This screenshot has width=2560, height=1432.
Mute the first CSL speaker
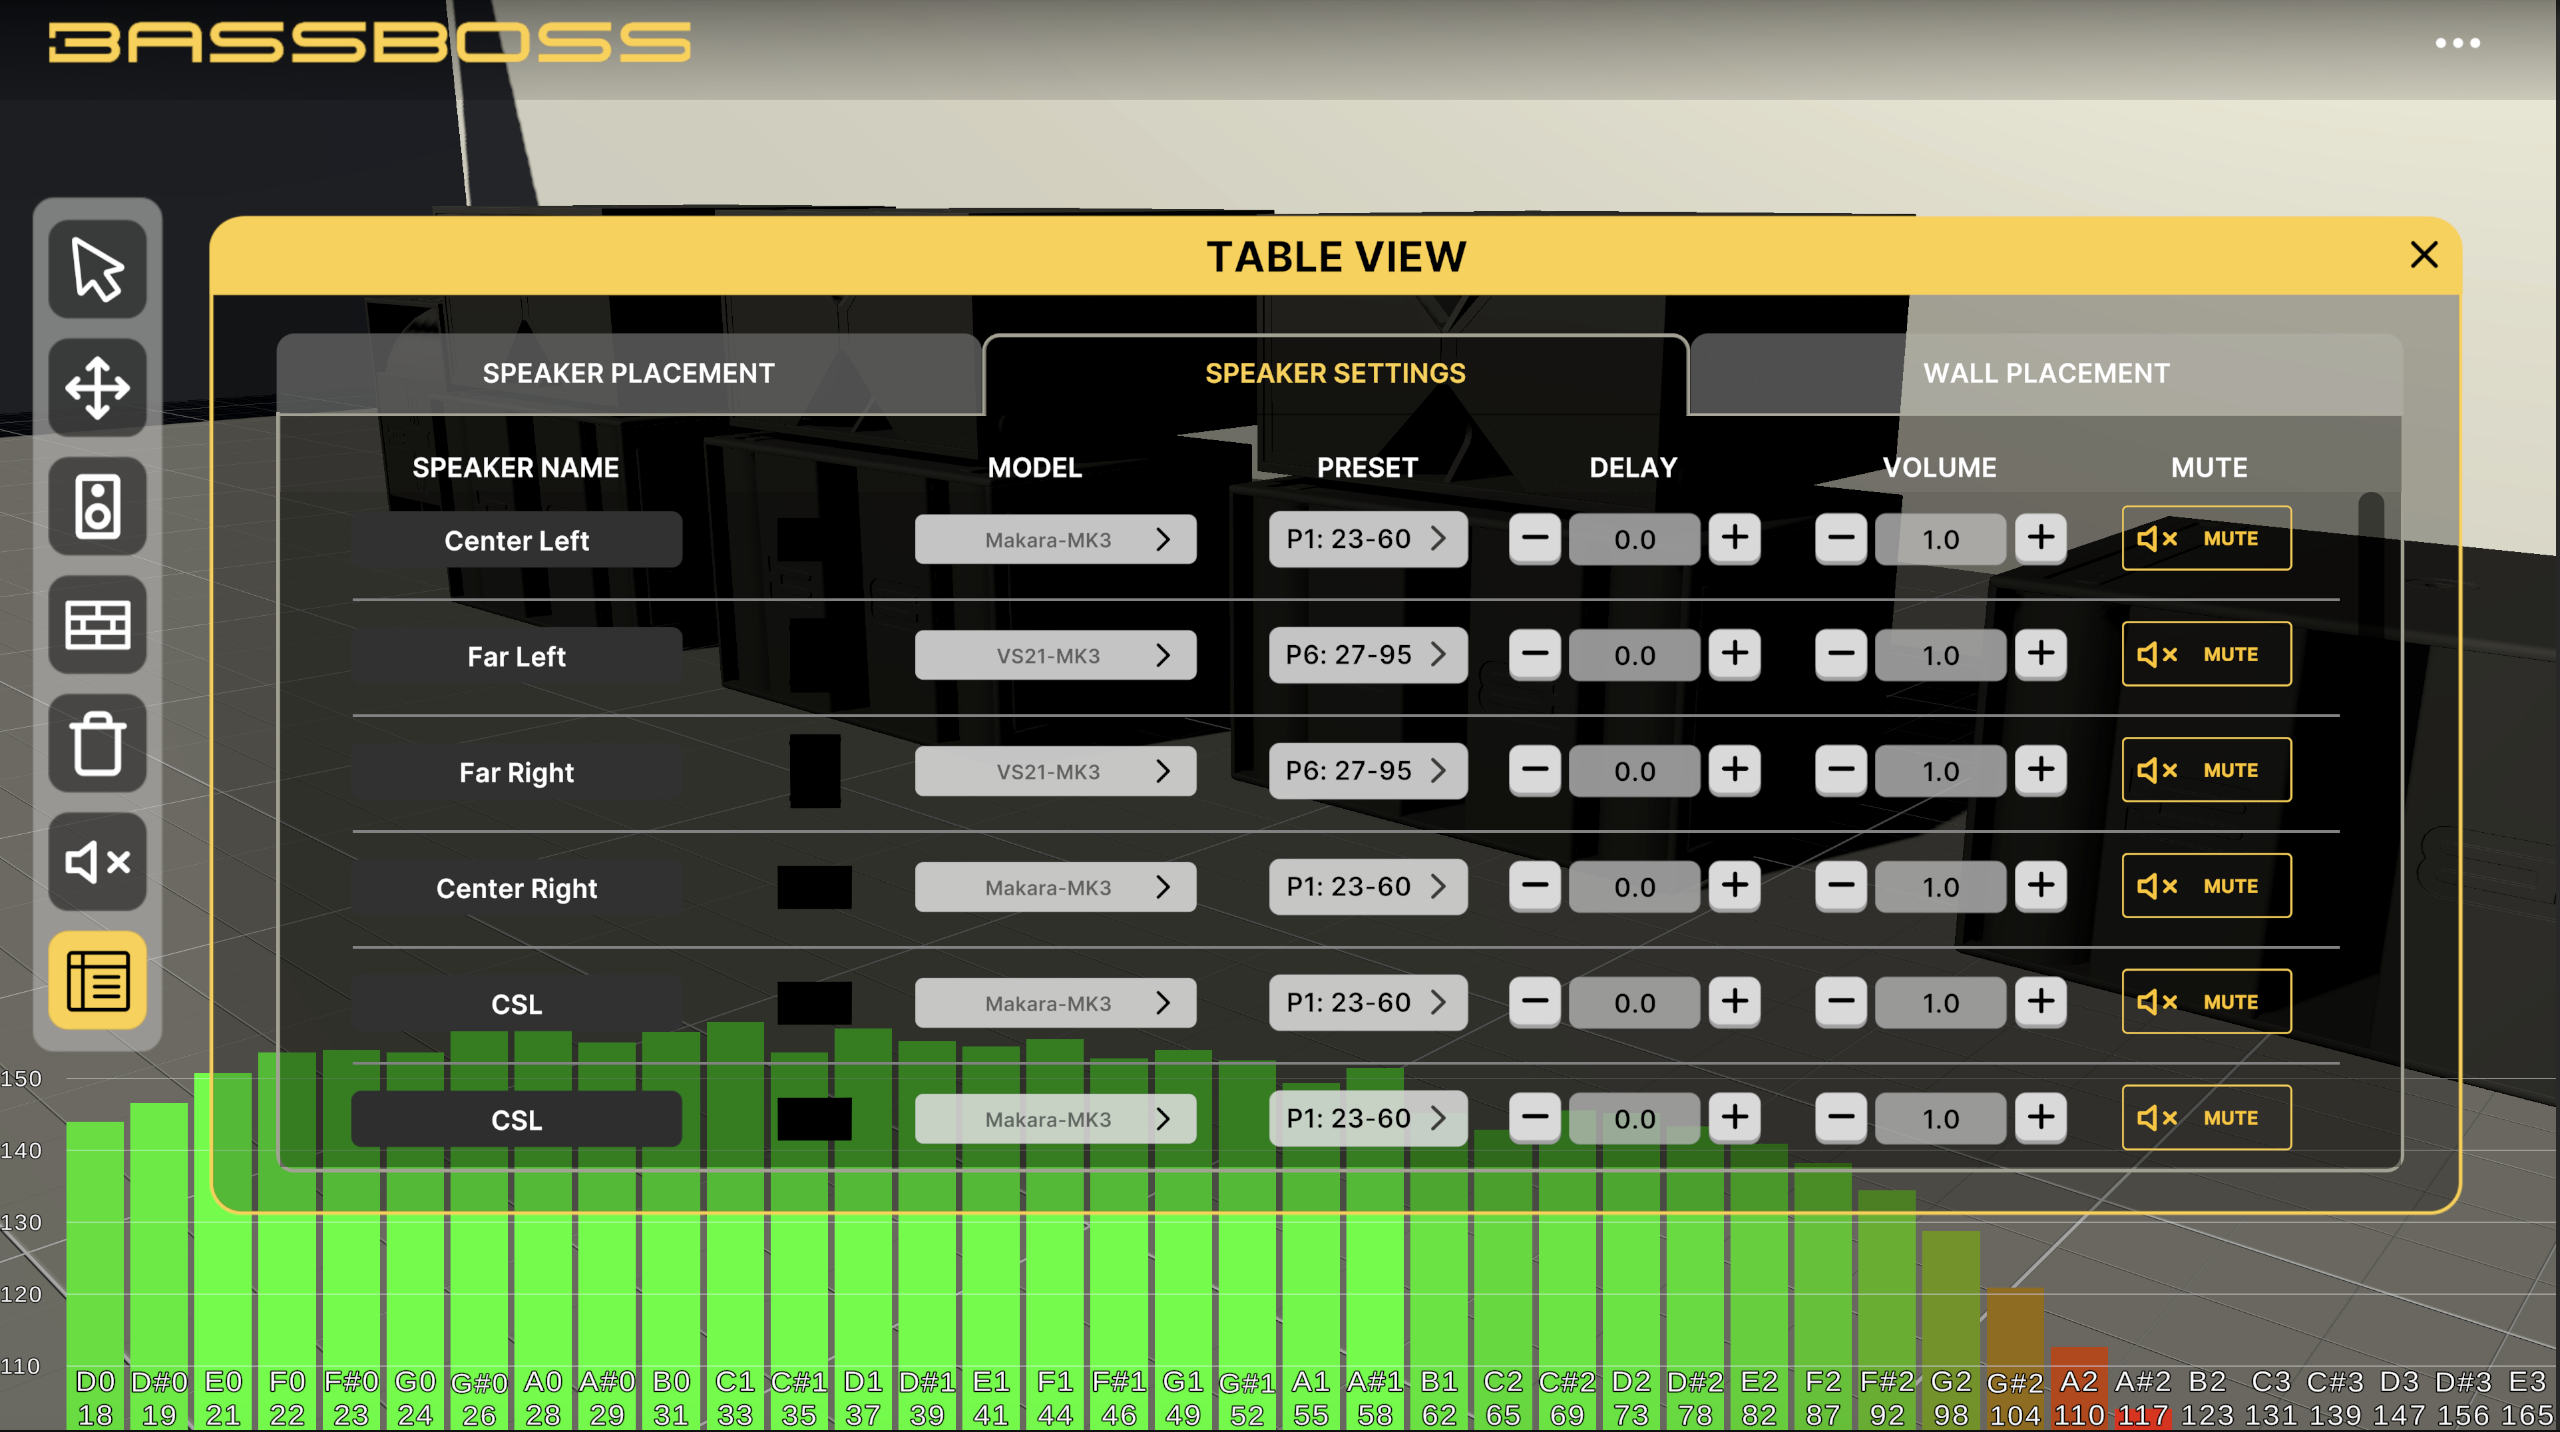[2206, 1002]
